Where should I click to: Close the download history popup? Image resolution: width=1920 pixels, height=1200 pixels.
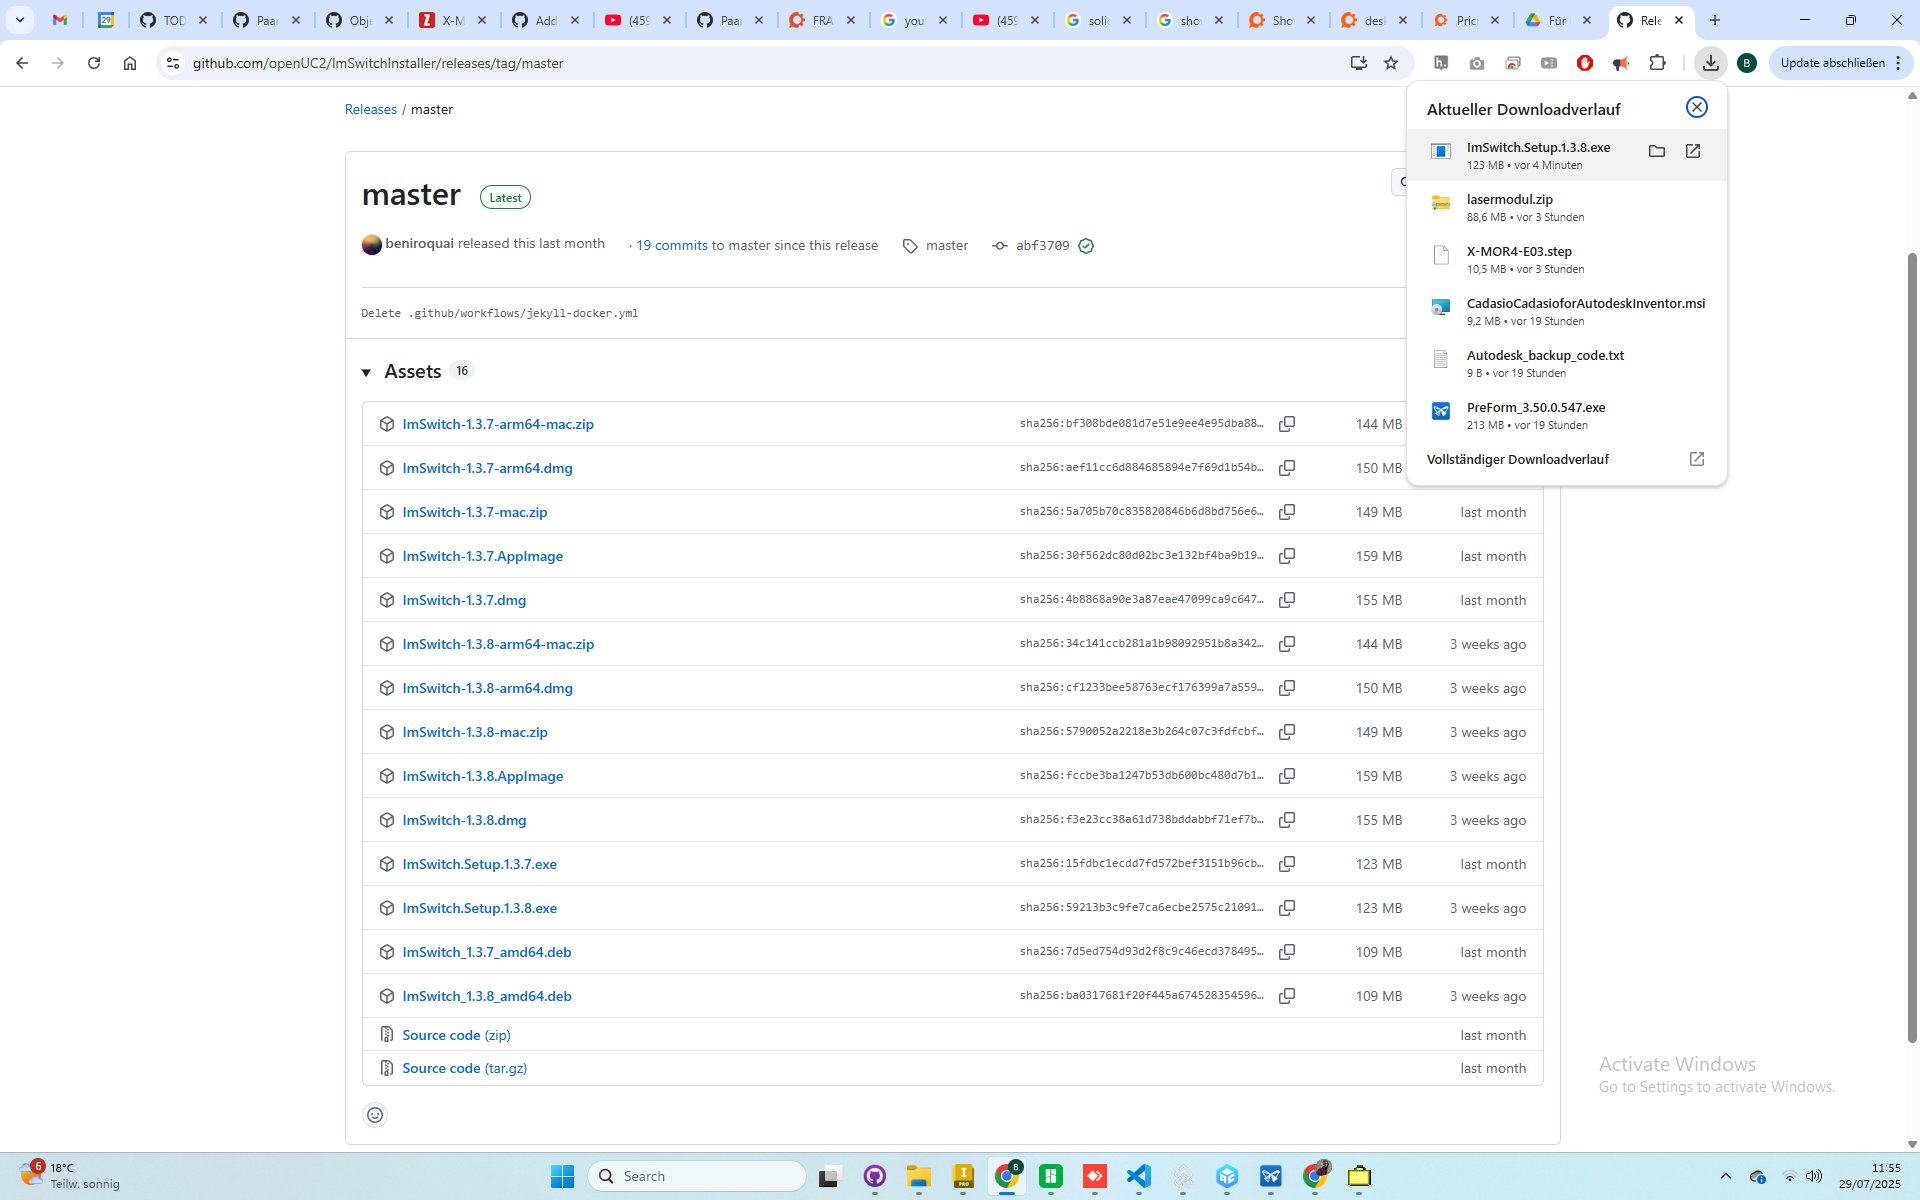(x=1697, y=107)
